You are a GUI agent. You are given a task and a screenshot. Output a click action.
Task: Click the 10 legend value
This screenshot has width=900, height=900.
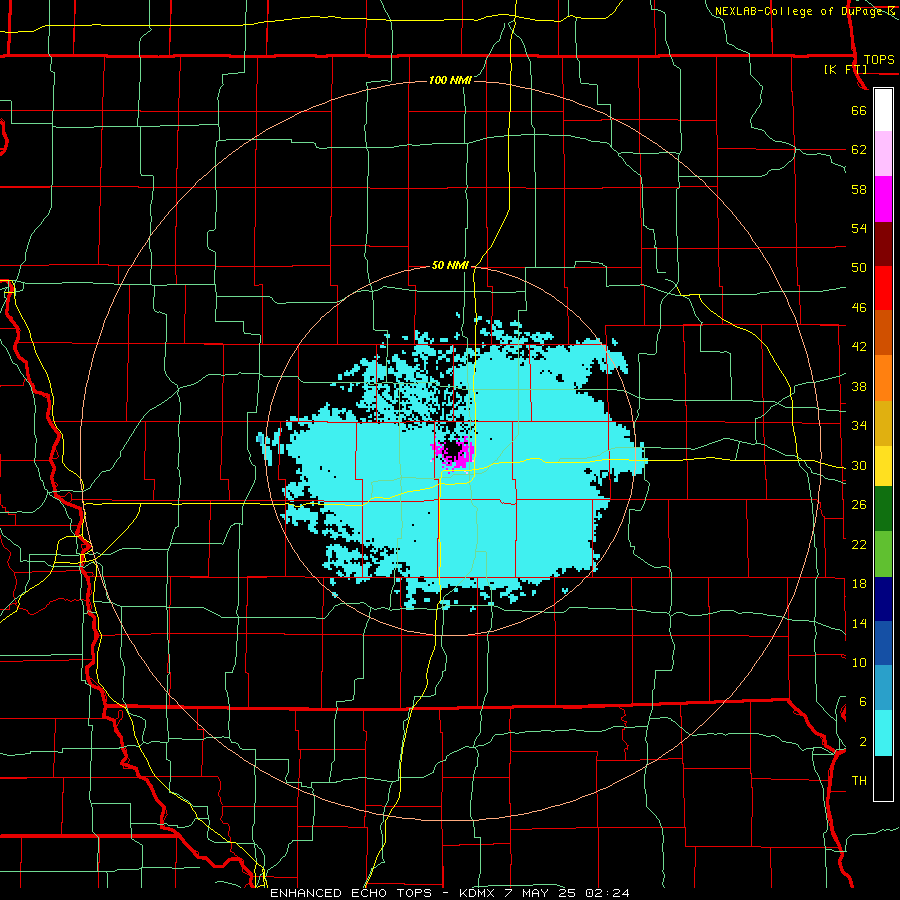coord(859,662)
